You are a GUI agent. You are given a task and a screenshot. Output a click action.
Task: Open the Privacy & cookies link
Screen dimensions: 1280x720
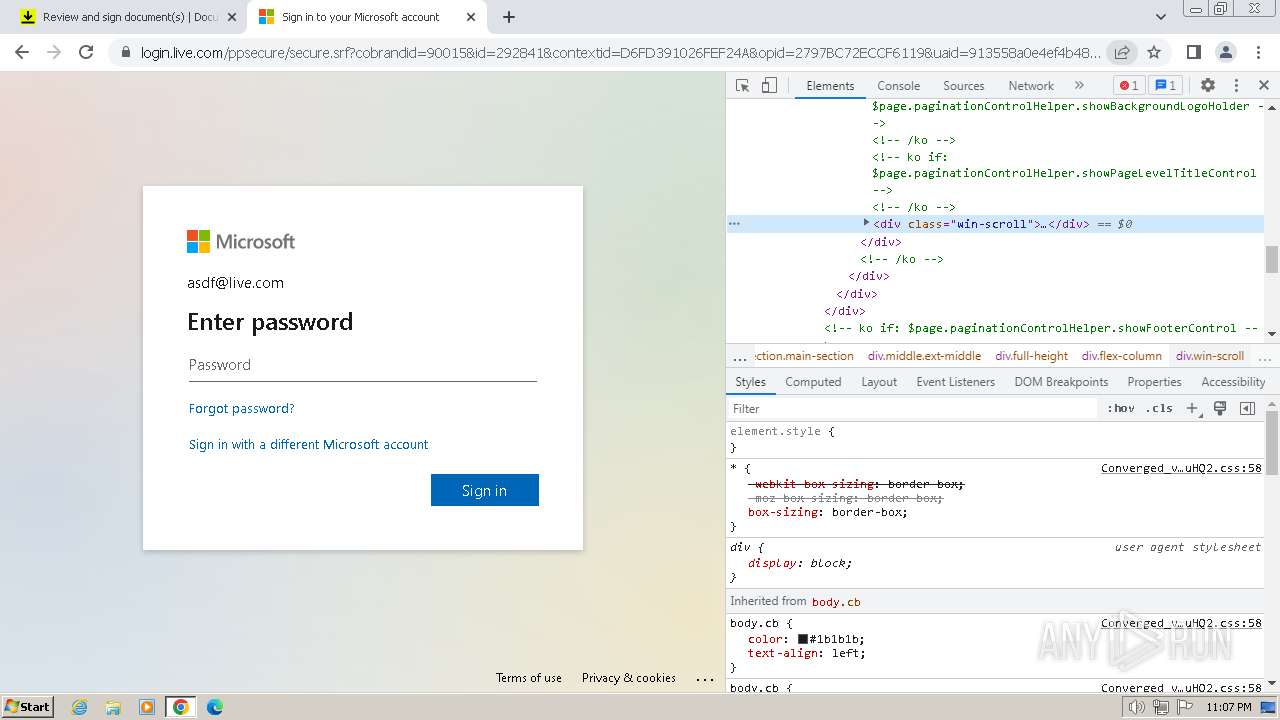(x=629, y=678)
